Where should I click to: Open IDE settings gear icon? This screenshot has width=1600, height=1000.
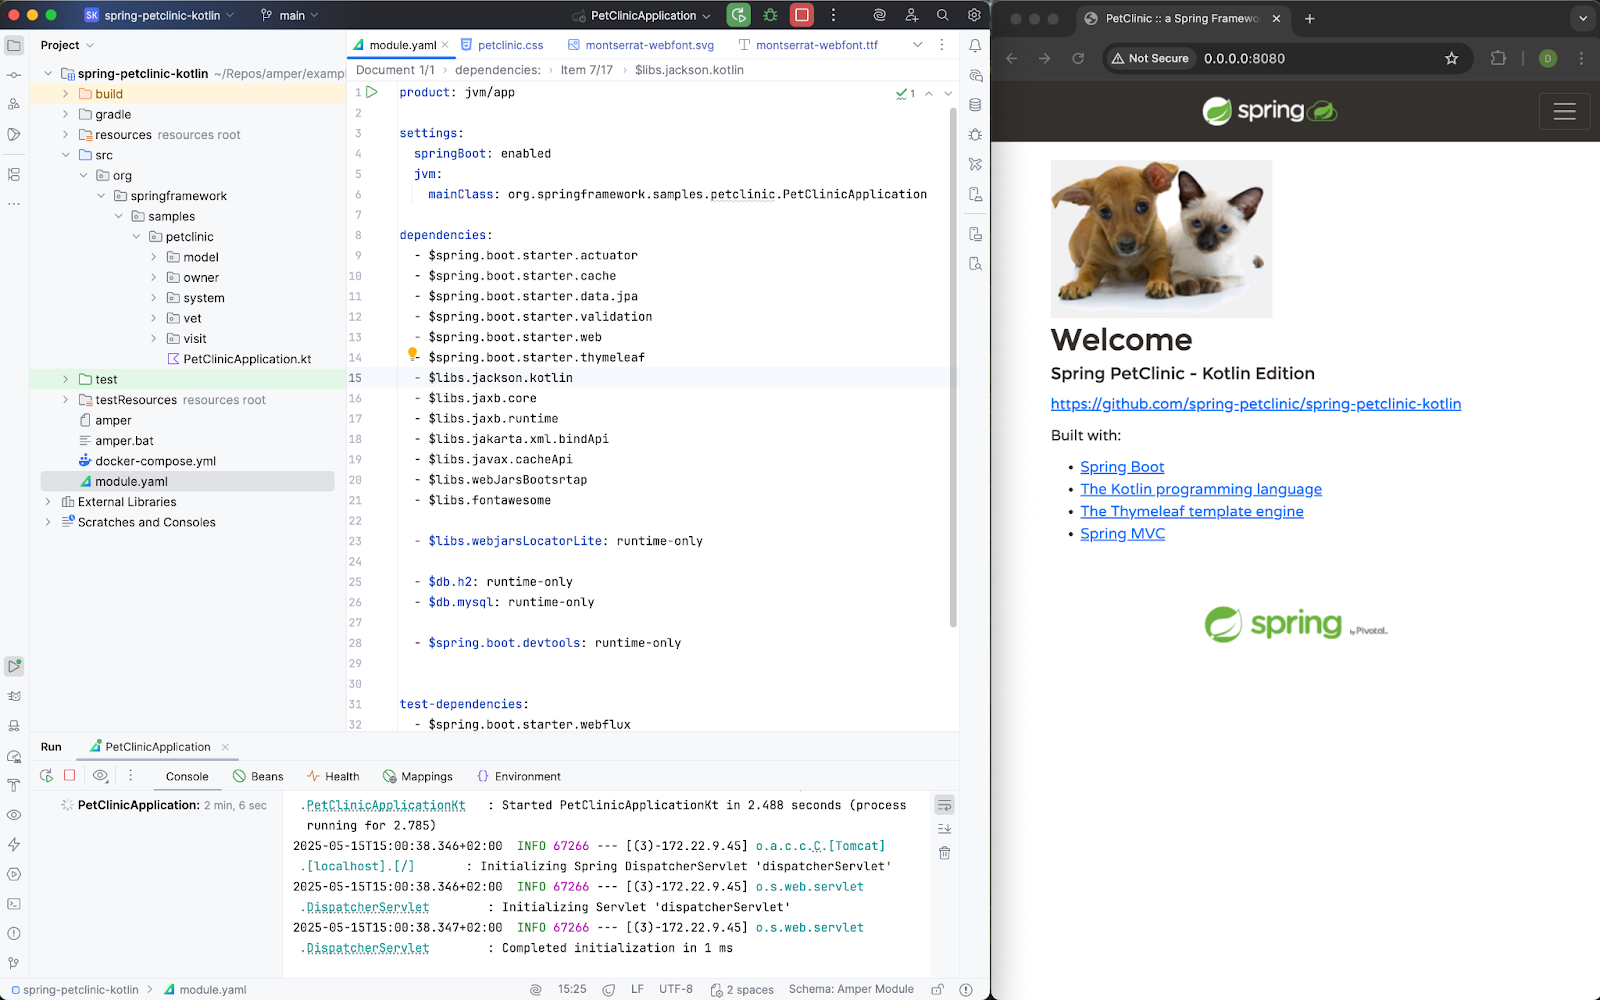pyautogui.click(x=974, y=15)
